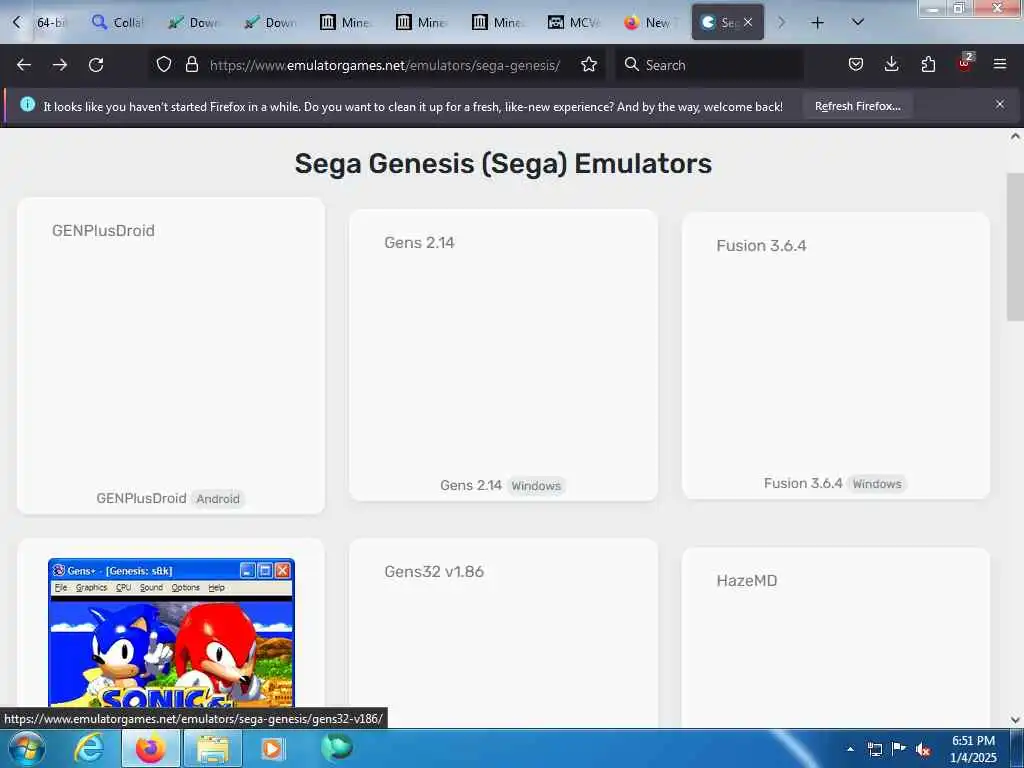Switch to the MCVe tab
Screen dimensions: 1024x768
[x=573, y=22]
